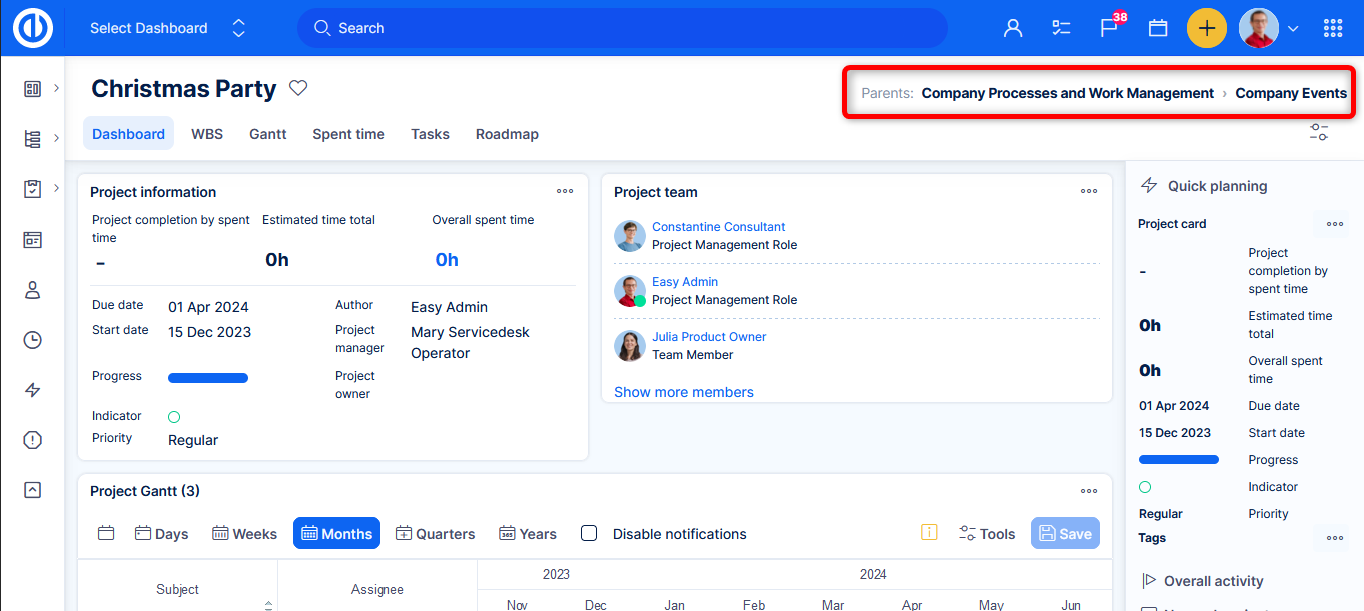This screenshot has width=1364, height=611.
Task: Expand the user avatar menu arrow
Action: (x=1293, y=29)
